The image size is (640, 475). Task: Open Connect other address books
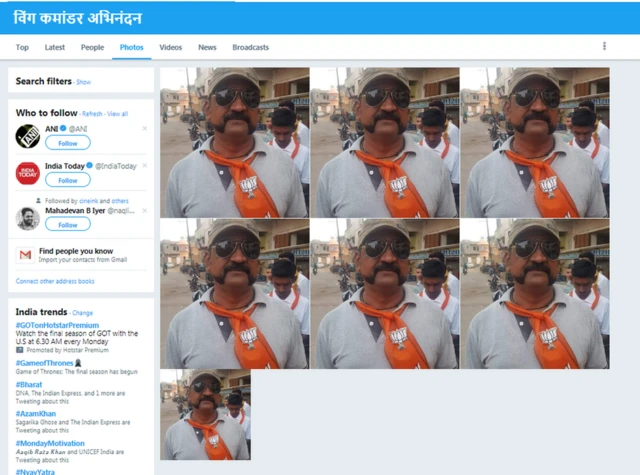coord(55,281)
